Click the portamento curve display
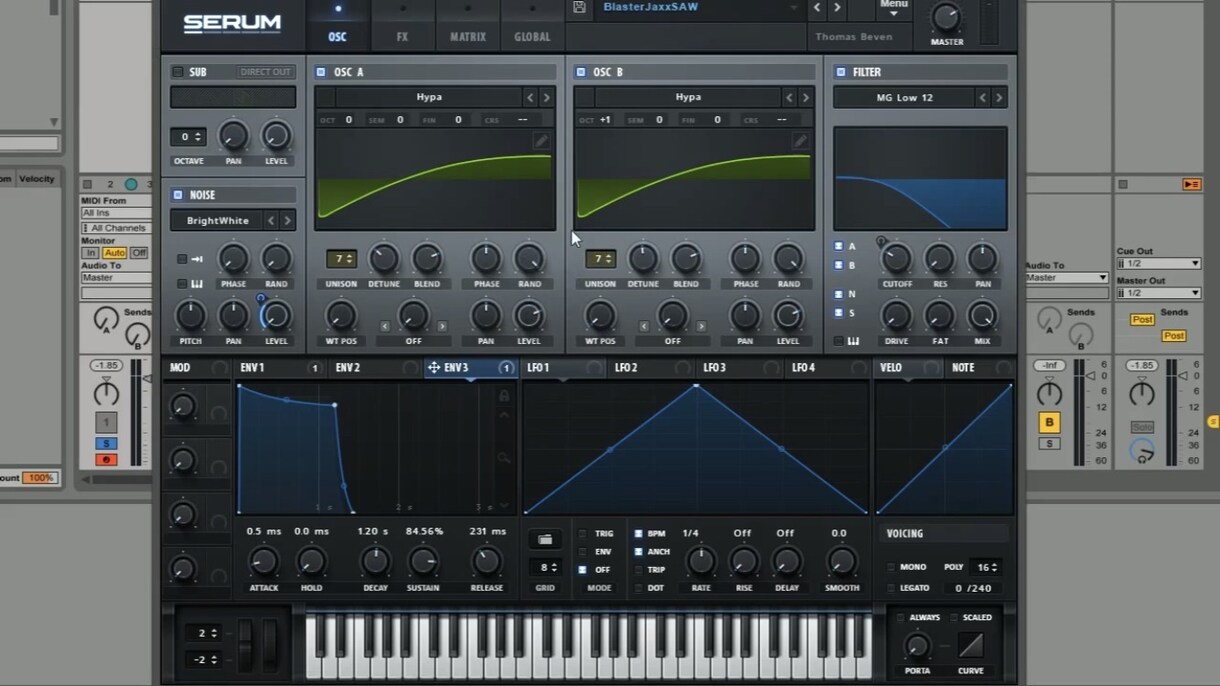 point(971,644)
